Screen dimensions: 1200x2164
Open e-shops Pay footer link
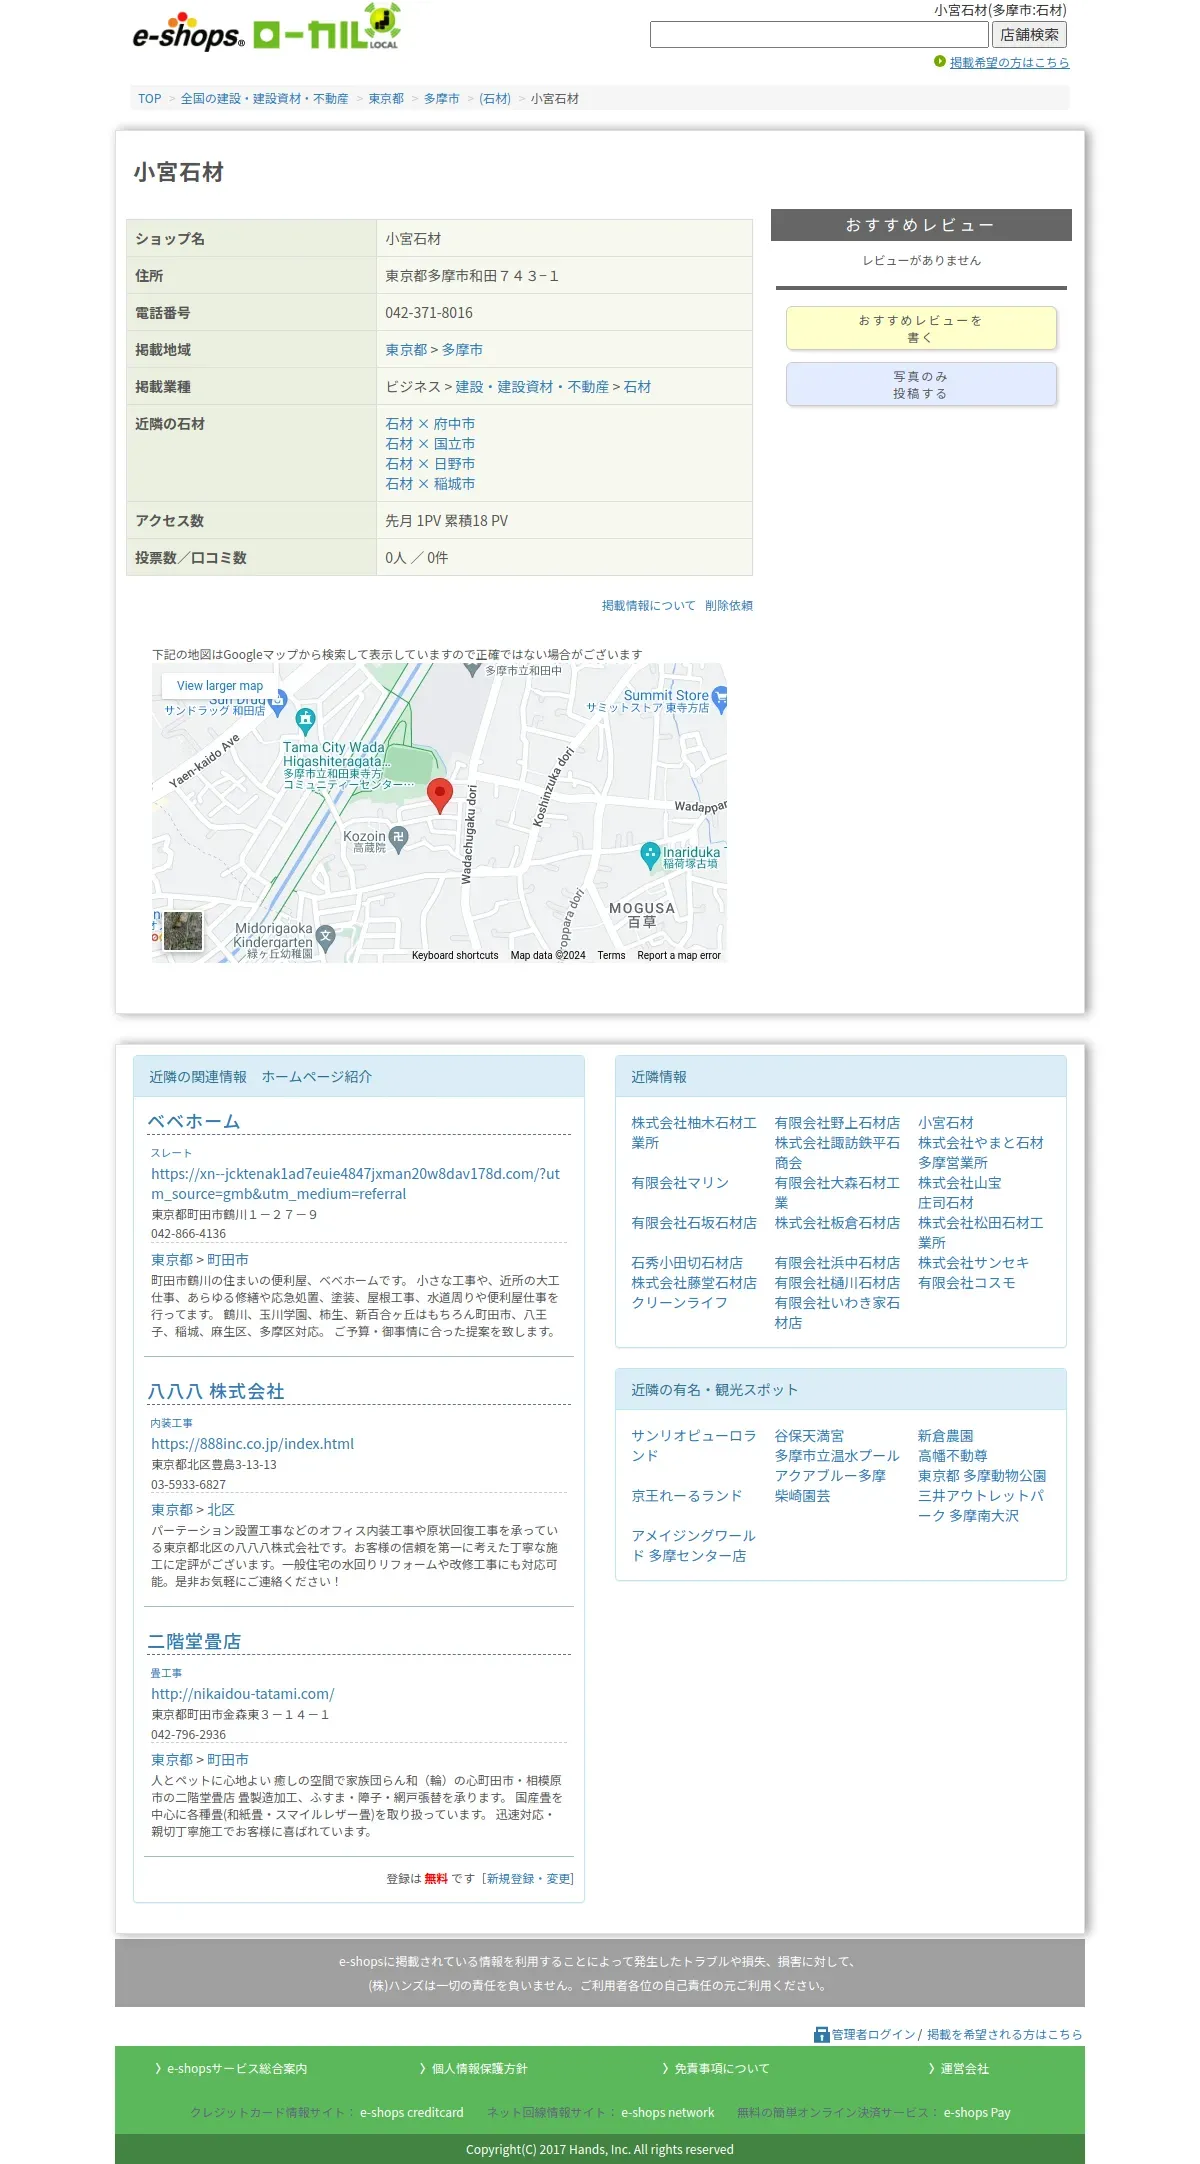pyautogui.click(x=977, y=2113)
